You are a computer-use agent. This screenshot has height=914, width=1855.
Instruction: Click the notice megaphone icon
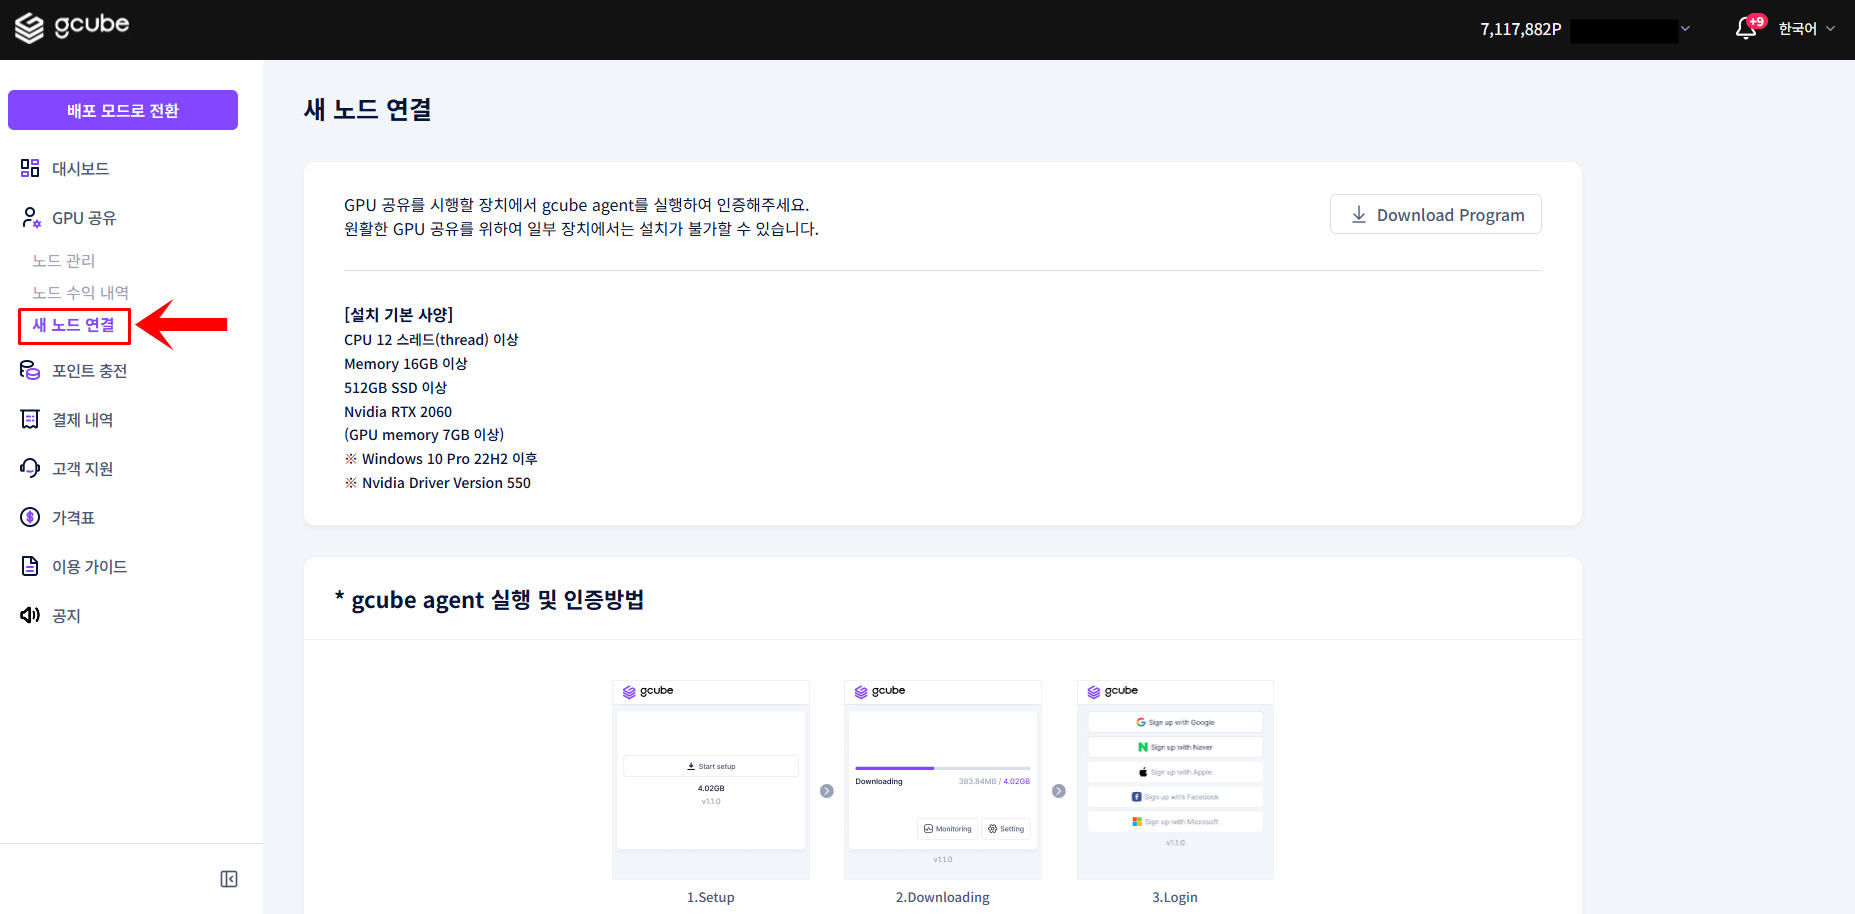tap(30, 615)
